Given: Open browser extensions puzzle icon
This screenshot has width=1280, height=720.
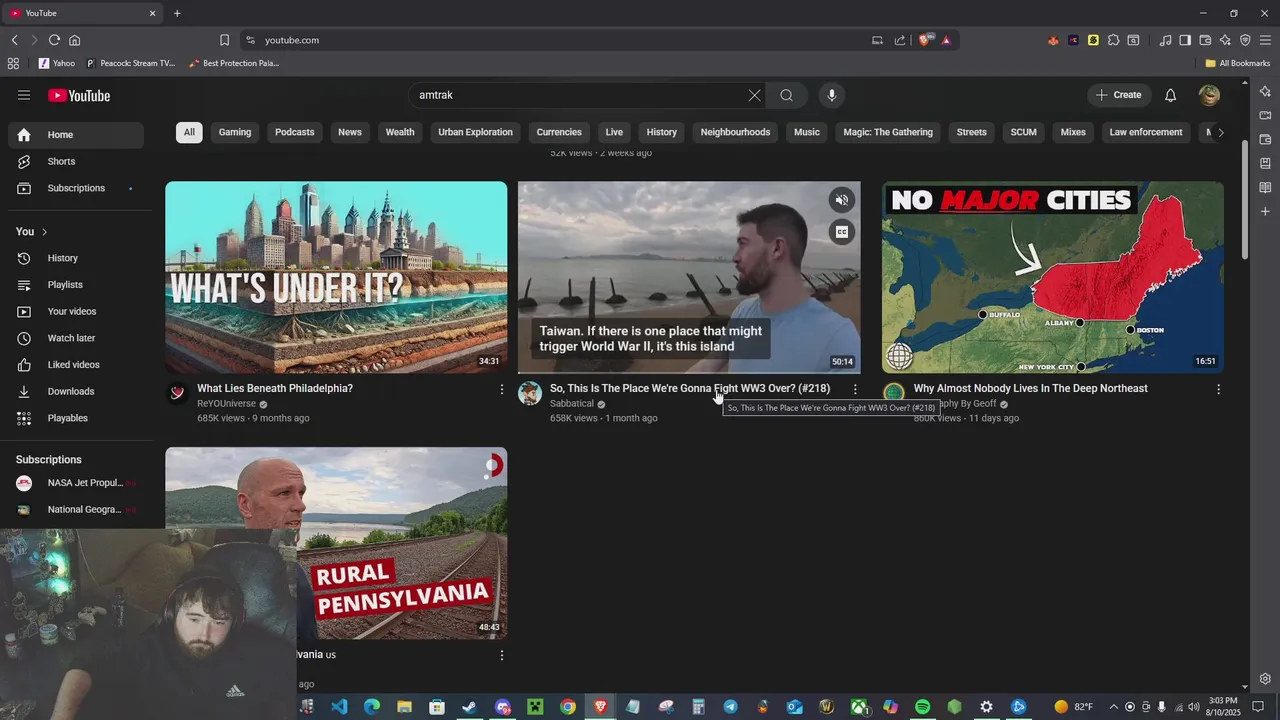Looking at the screenshot, I should 1113,40.
